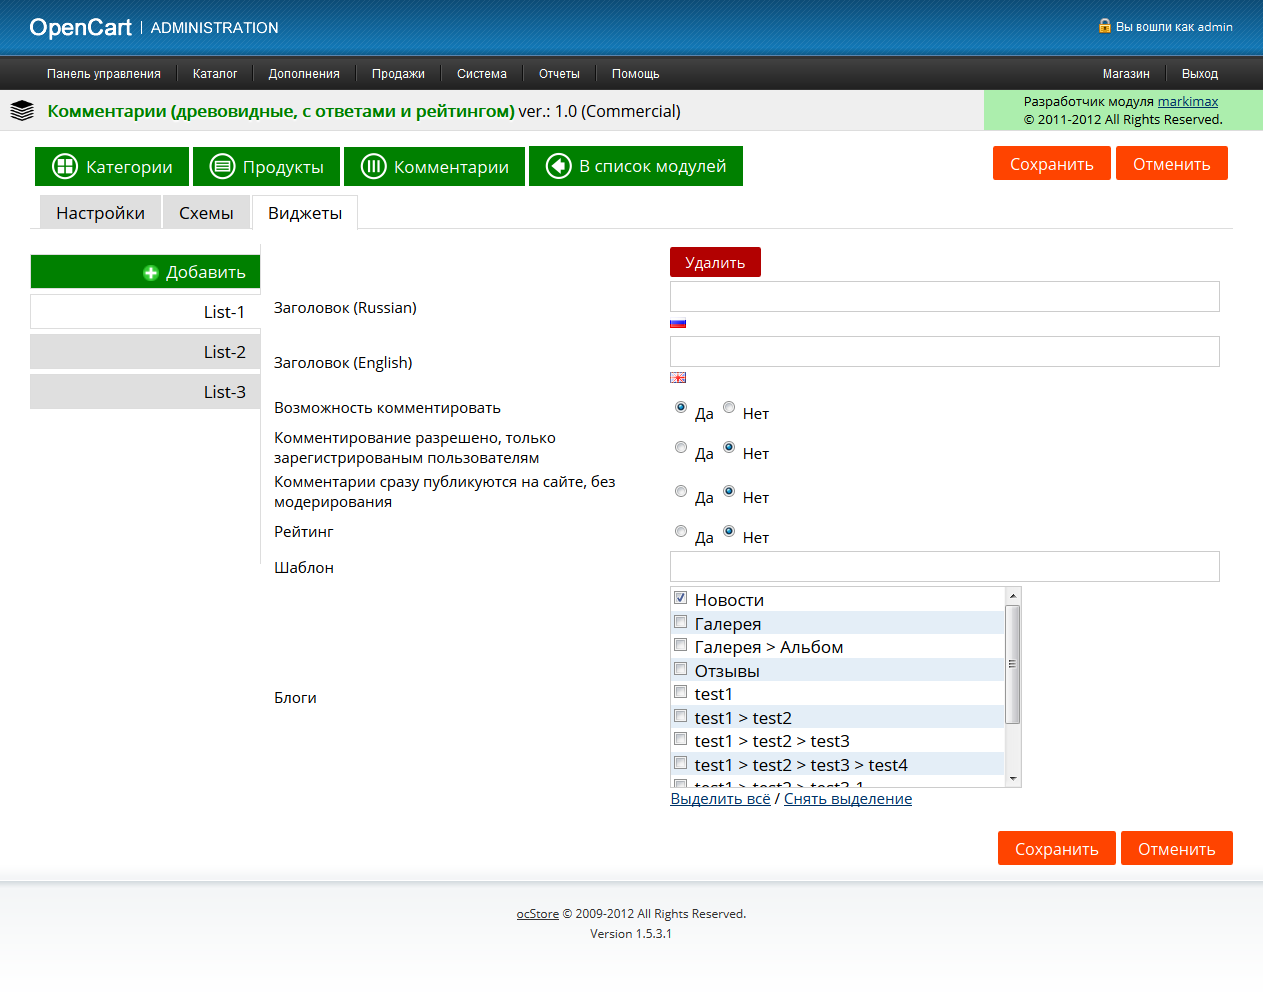Uncheck the Новости blog checkbox
This screenshot has width=1263, height=993.
pos(680,598)
